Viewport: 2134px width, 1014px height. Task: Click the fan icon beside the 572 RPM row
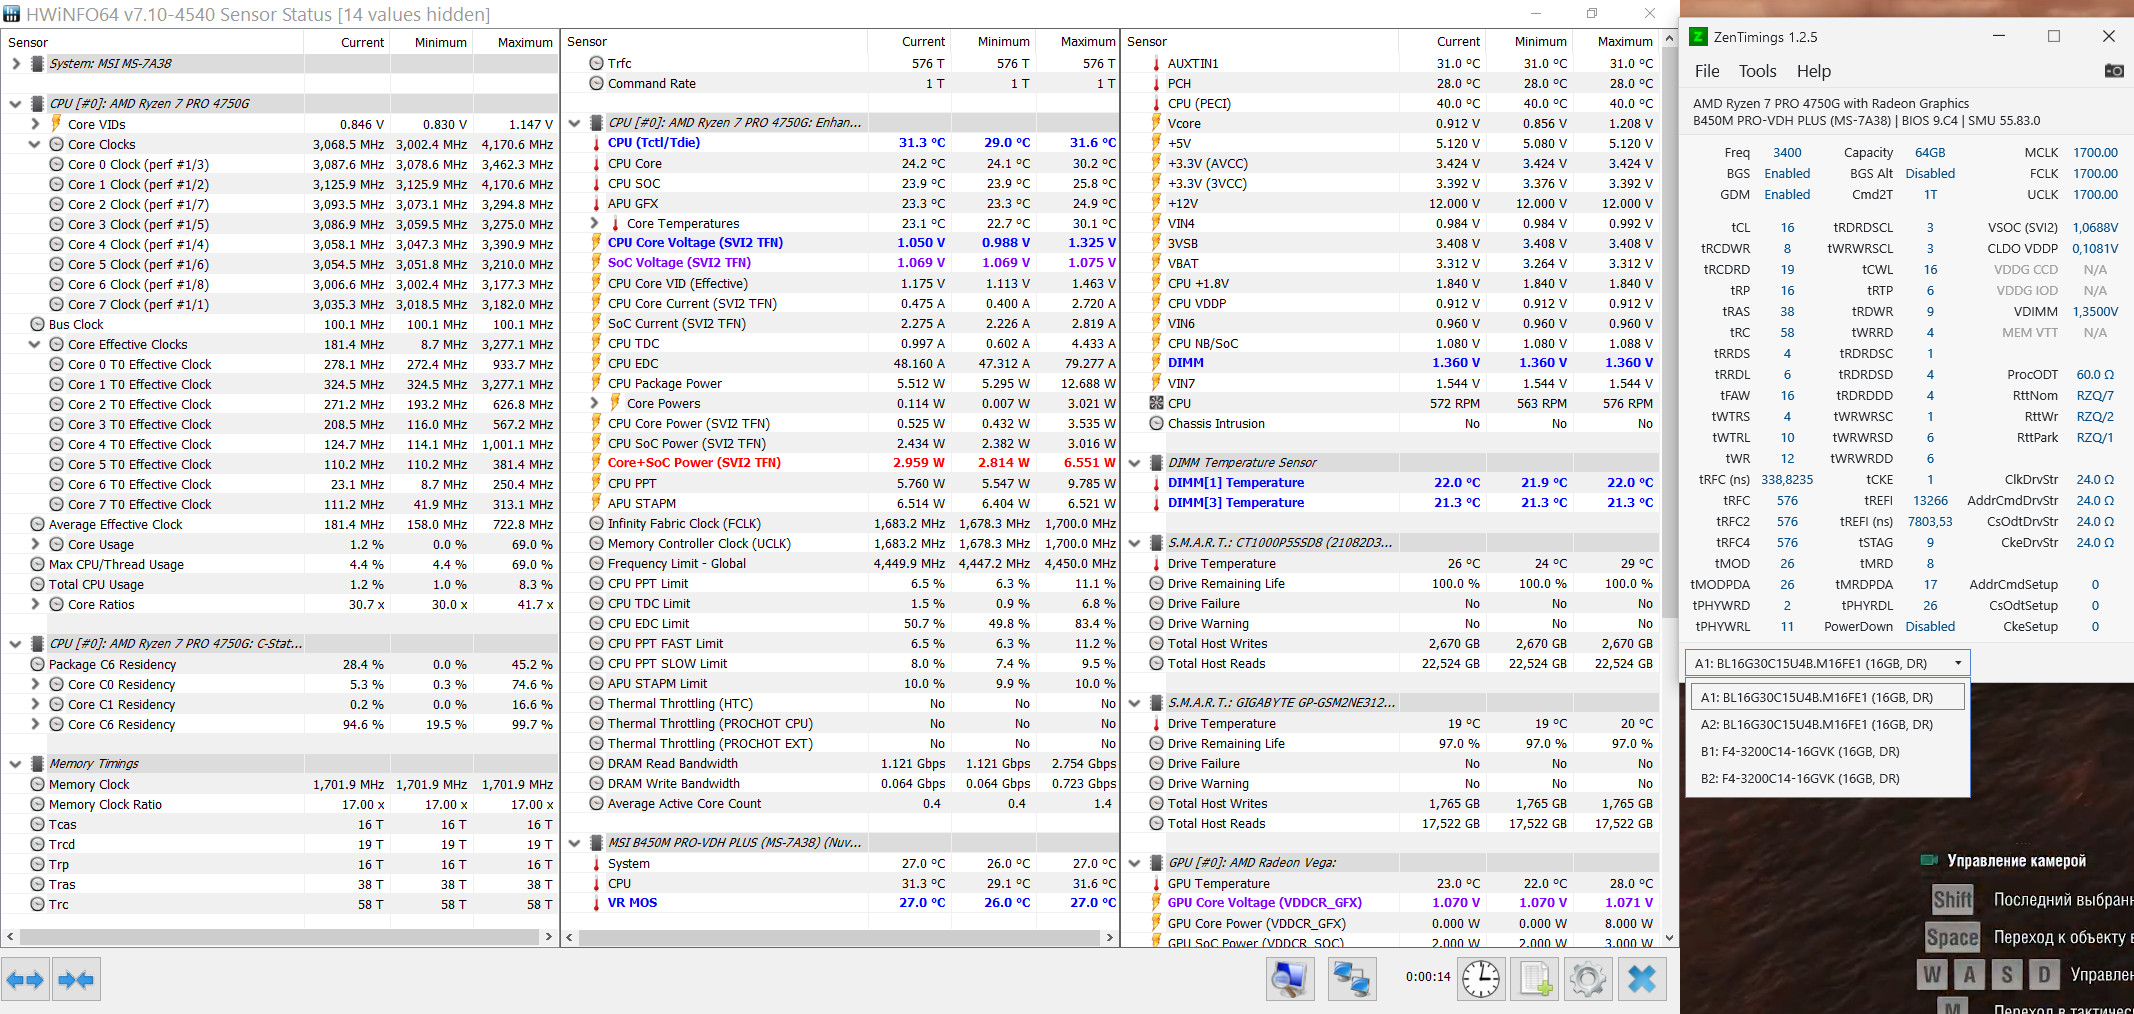1156,403
